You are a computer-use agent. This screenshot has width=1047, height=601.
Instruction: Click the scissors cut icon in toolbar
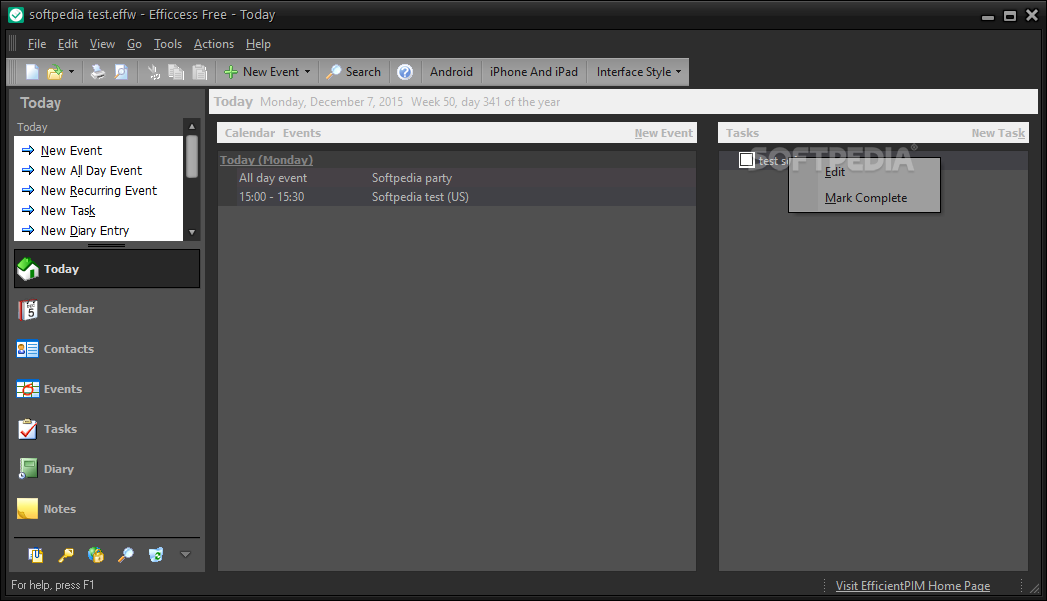tap(154, 72)
